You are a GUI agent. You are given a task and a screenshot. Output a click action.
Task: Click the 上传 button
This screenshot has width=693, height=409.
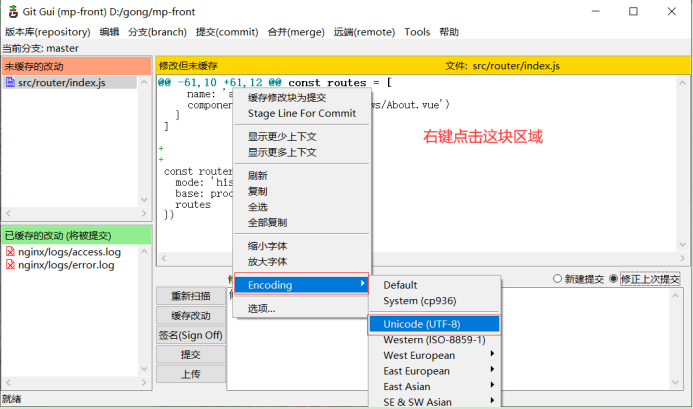click(190, 374)
